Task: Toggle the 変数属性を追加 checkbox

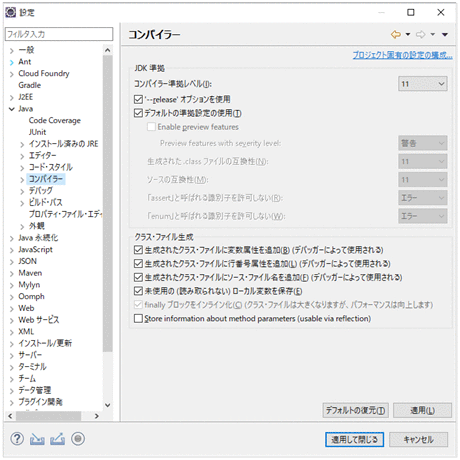Action: point(138,250)
